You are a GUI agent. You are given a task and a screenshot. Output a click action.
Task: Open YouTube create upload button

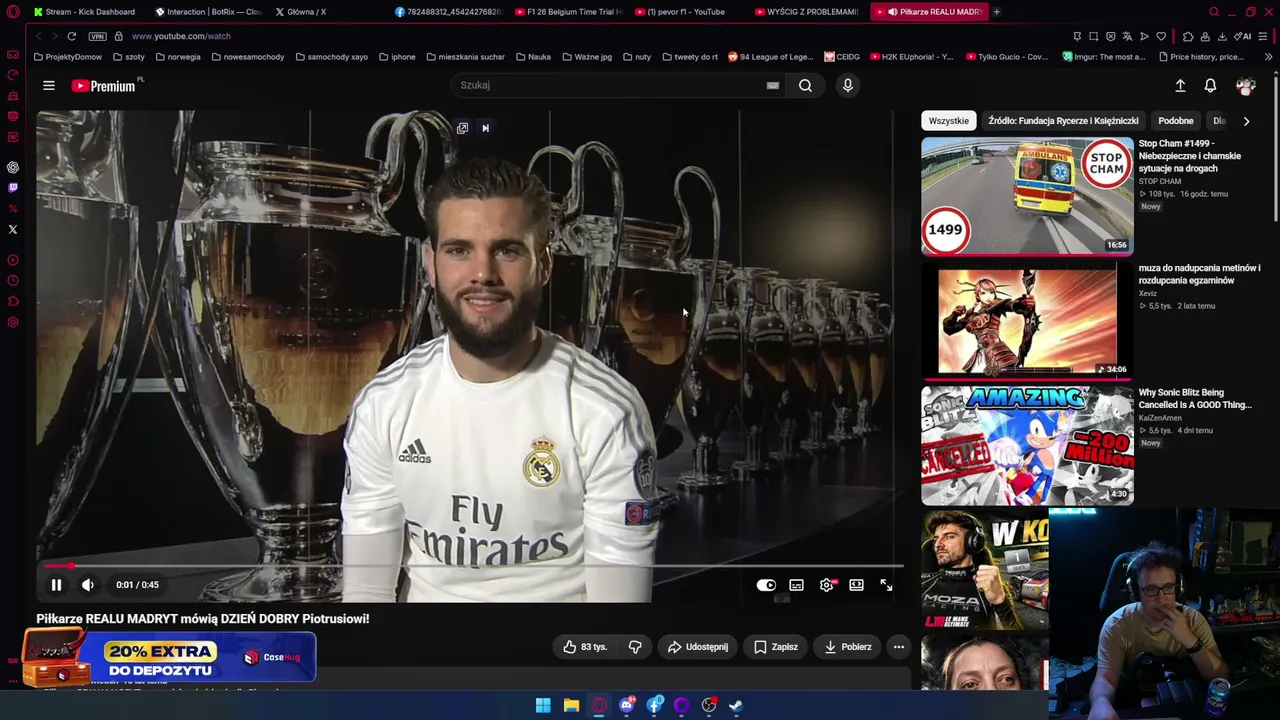click(1180, 86)
